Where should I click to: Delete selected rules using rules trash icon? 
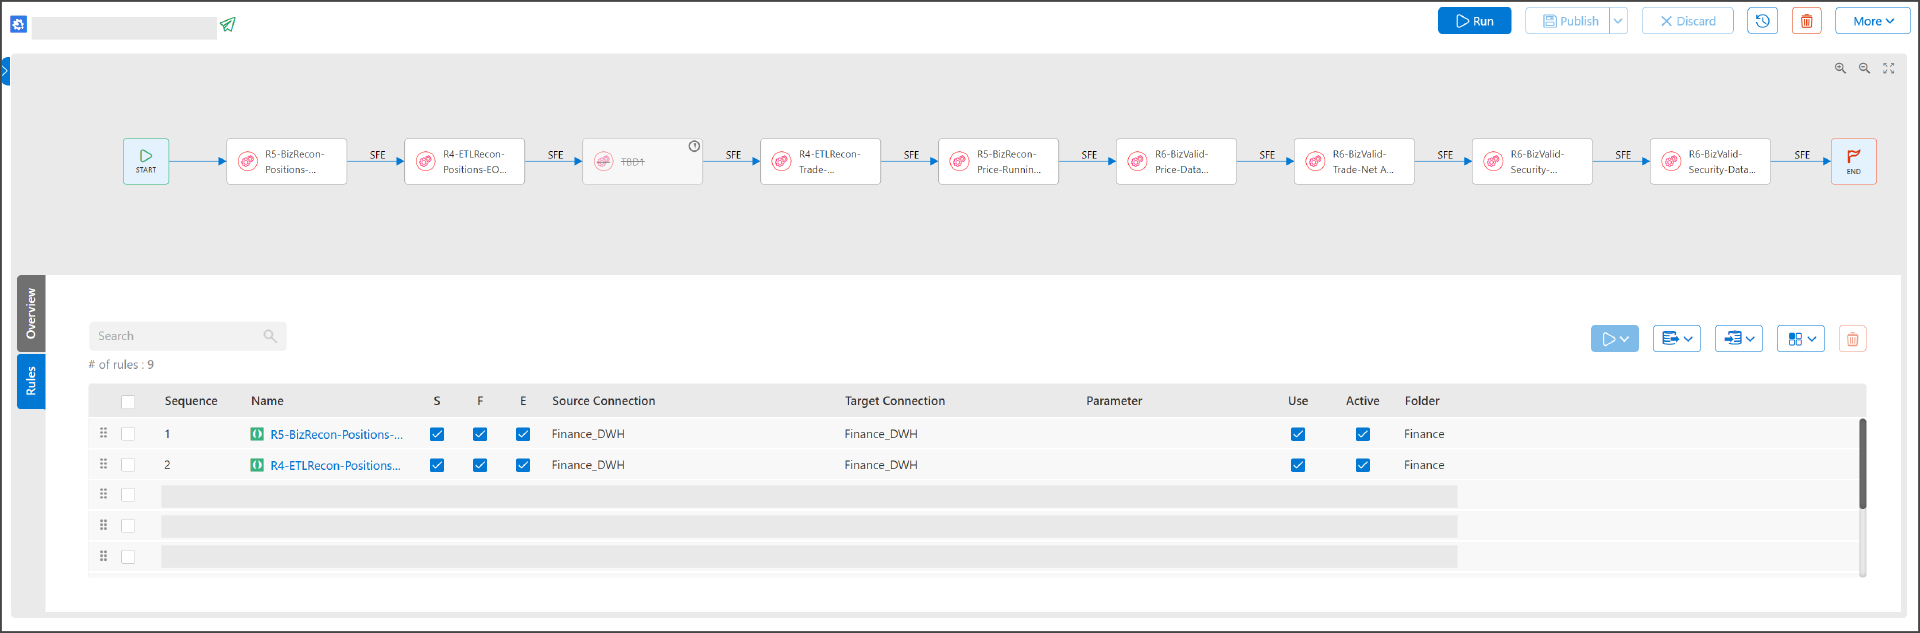point(1852,339)
